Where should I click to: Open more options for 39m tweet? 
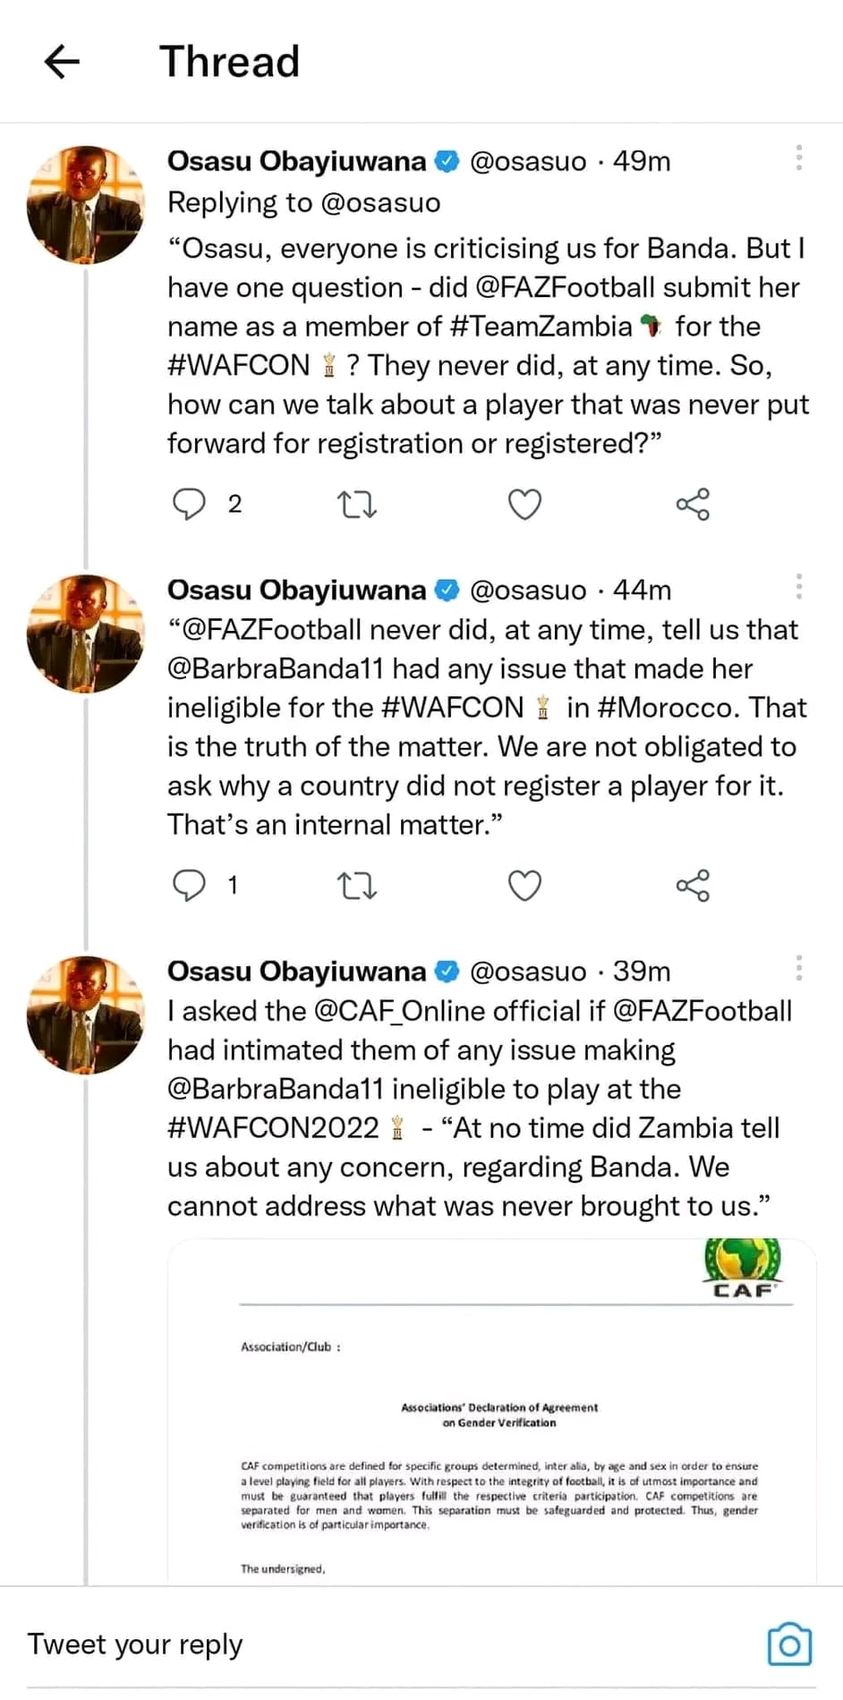(x=799, y=968)
